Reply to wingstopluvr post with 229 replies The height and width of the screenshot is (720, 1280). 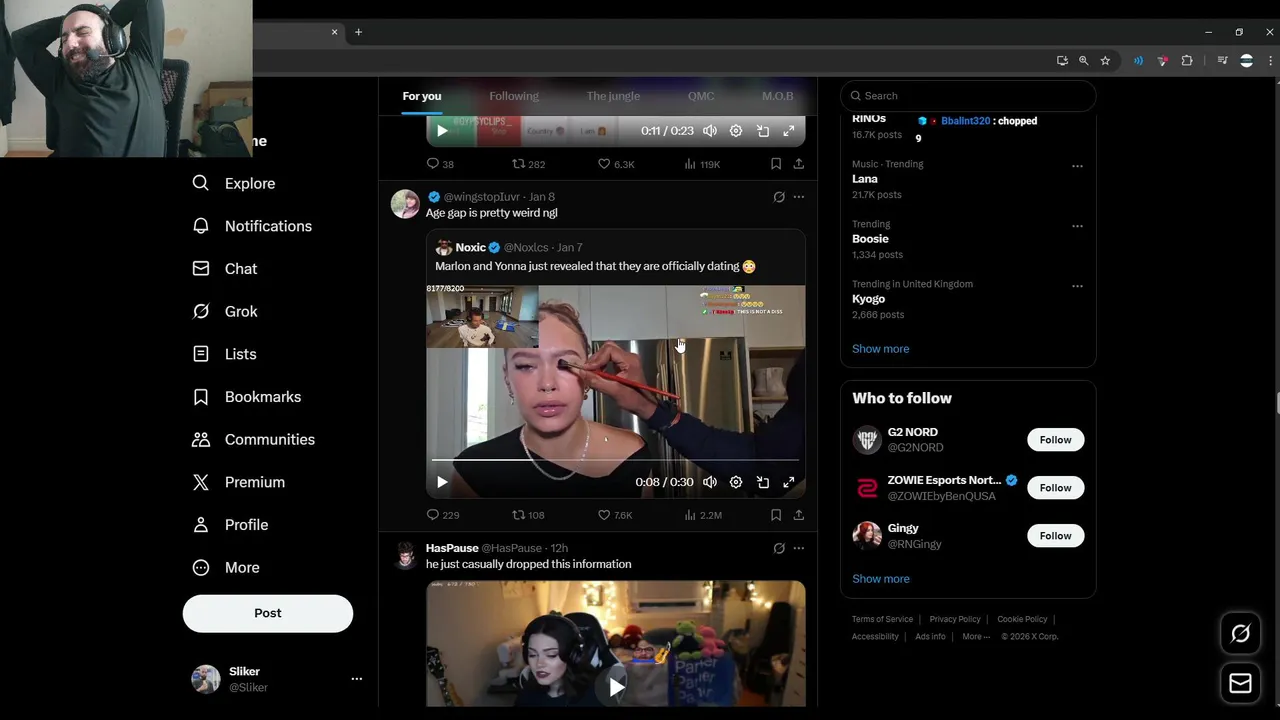click(442, 515)
